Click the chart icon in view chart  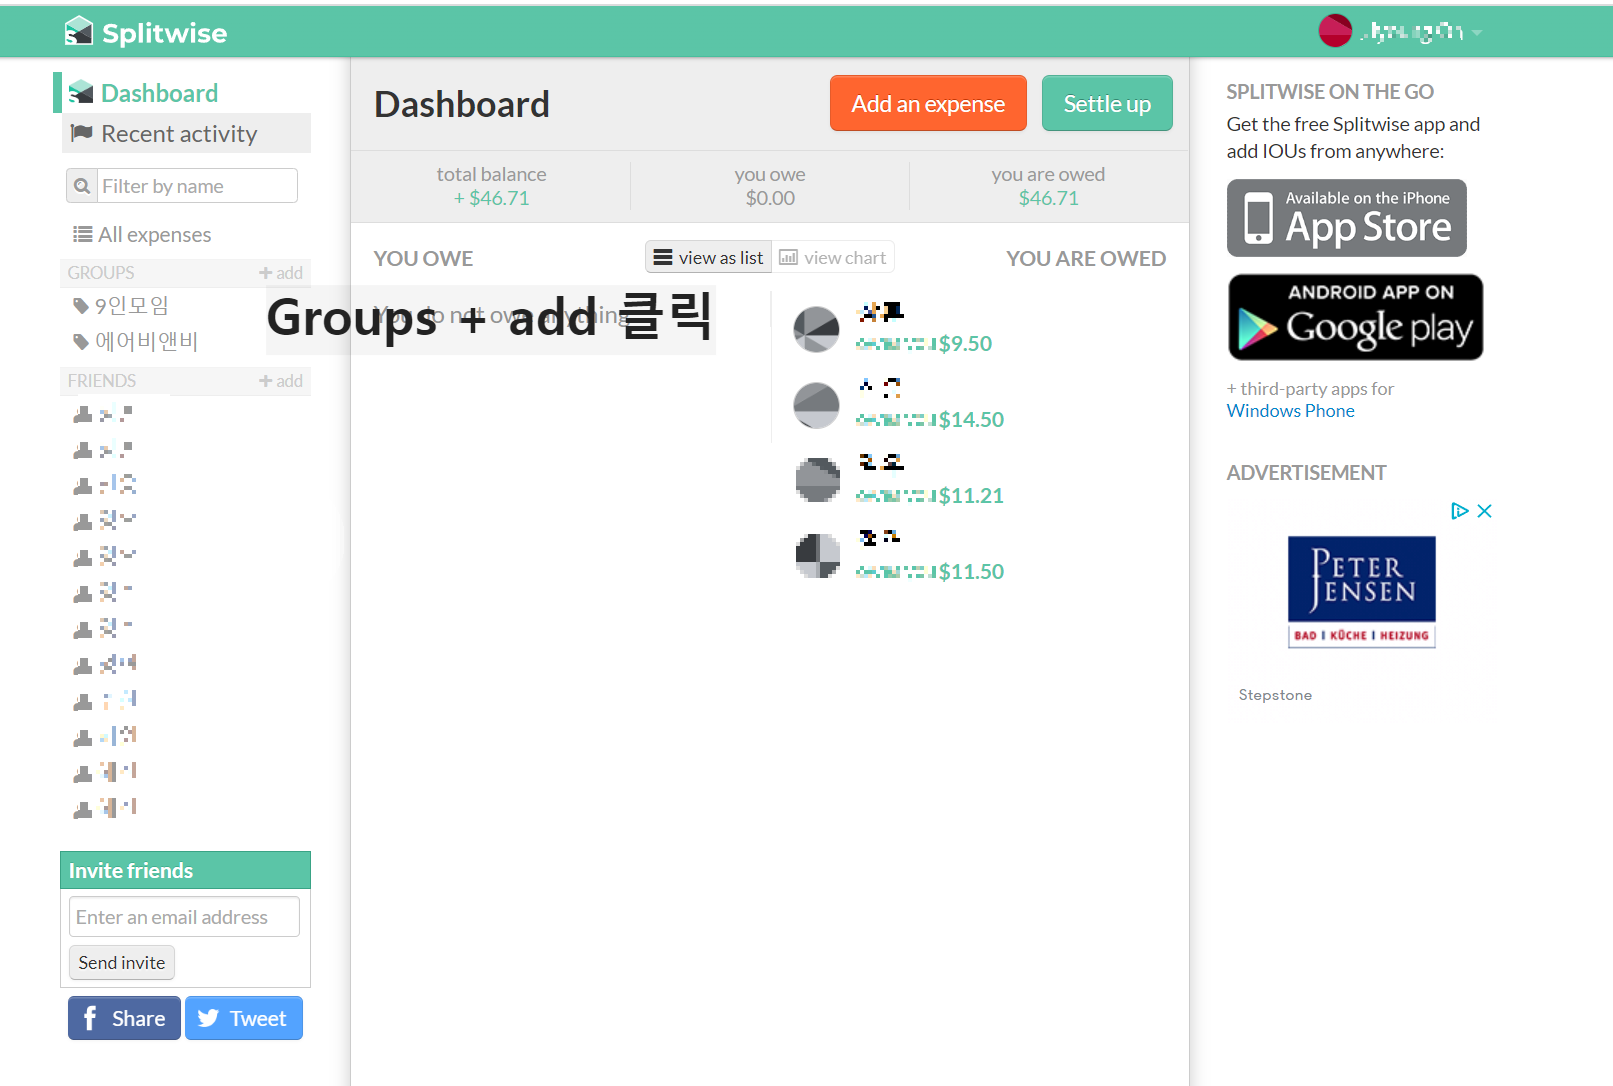point(789,257)
